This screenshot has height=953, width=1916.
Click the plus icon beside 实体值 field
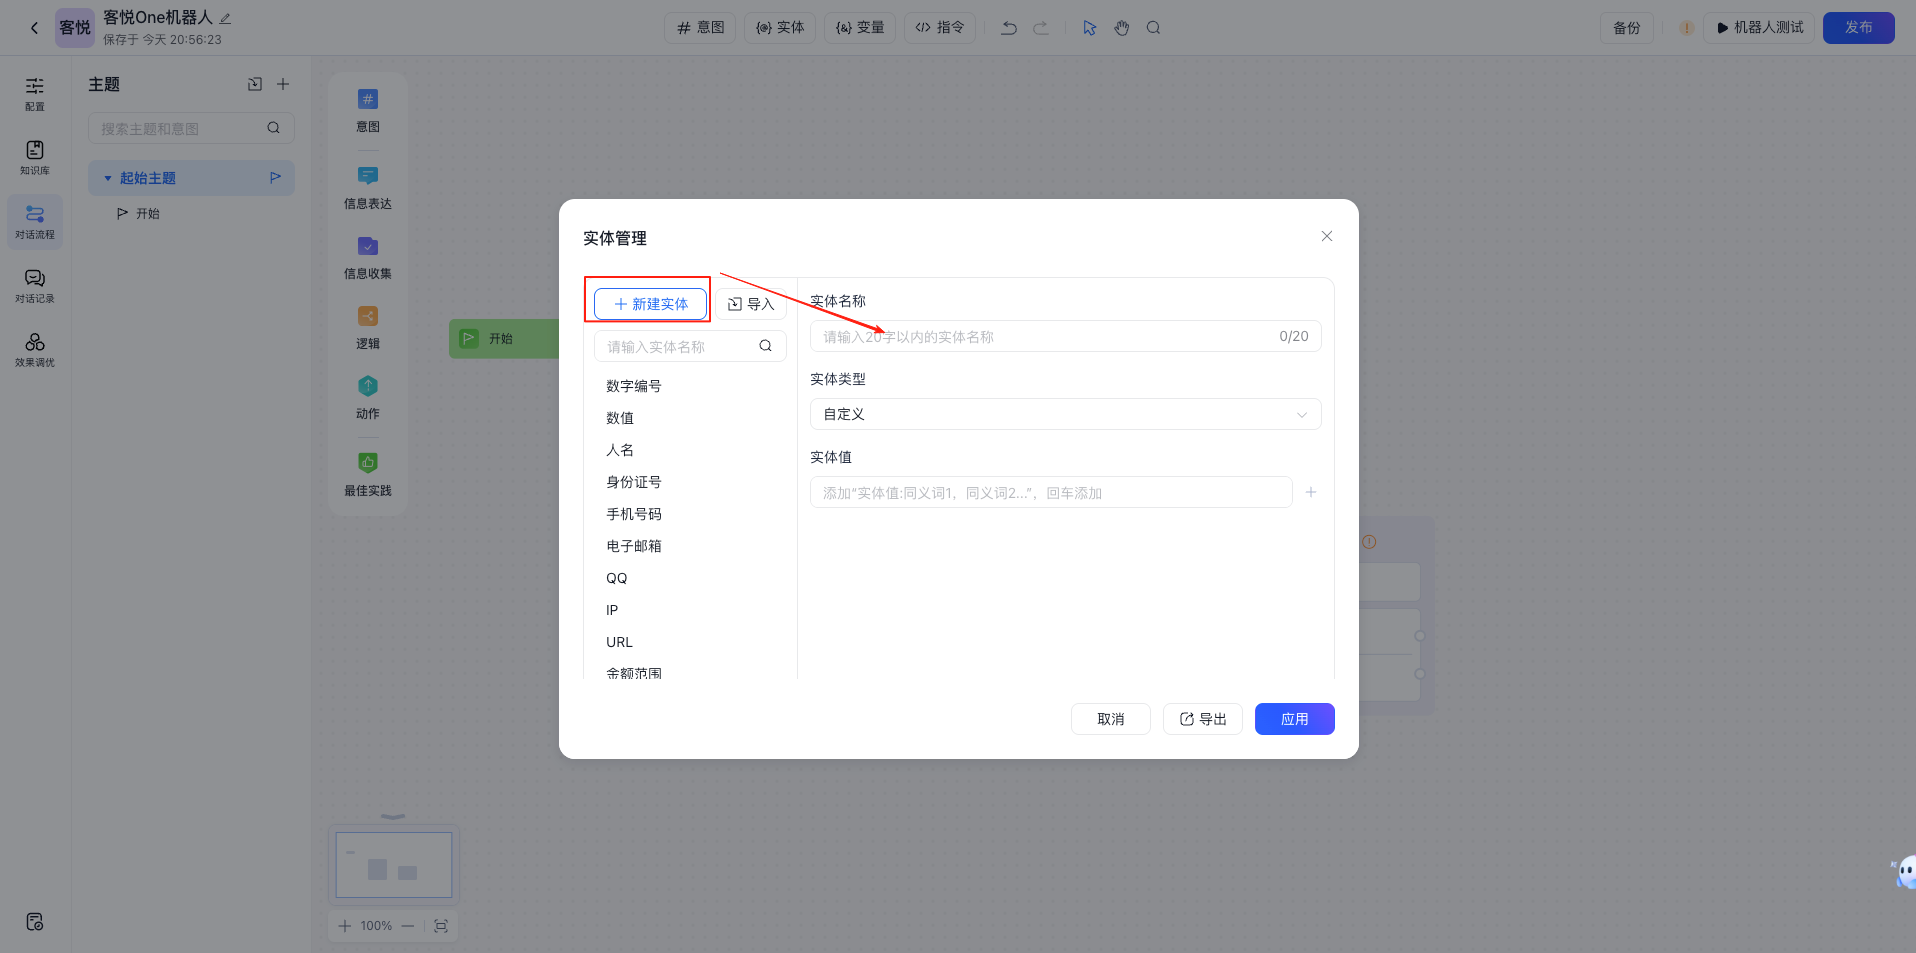pos(1310,493)
